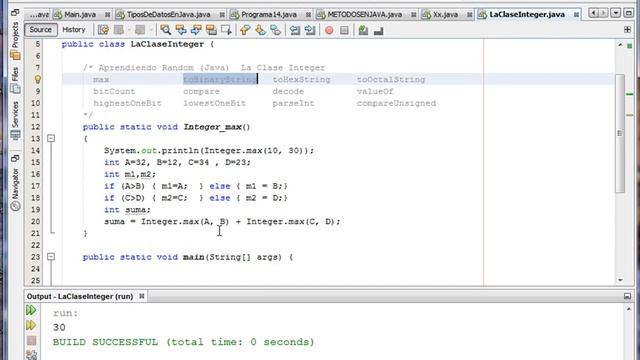Screen dimensions: 640x360
Task: Click Previous Bookmark icon
Action: (x=245, y=30)
